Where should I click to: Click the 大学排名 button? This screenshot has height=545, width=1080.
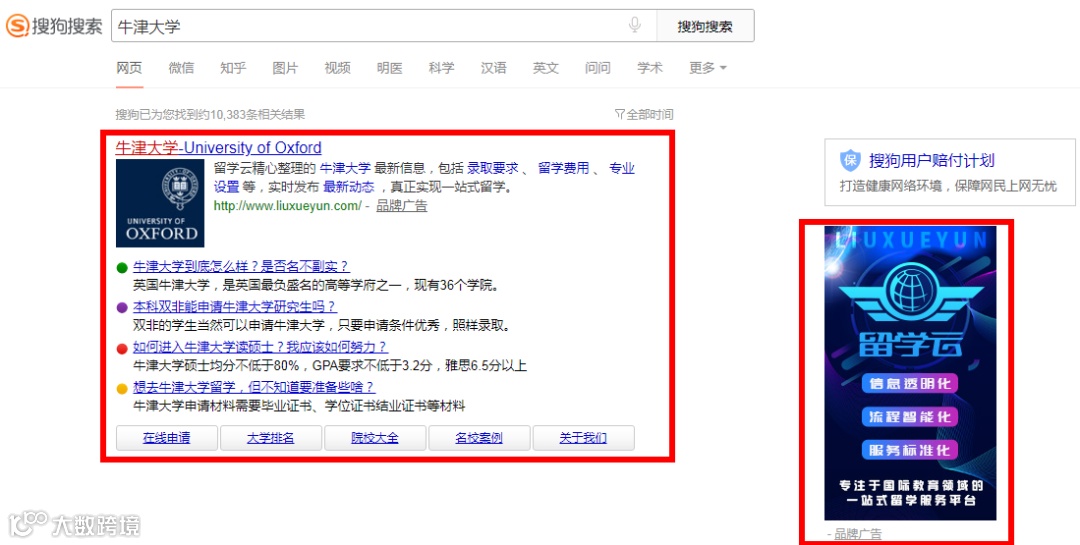271,438
